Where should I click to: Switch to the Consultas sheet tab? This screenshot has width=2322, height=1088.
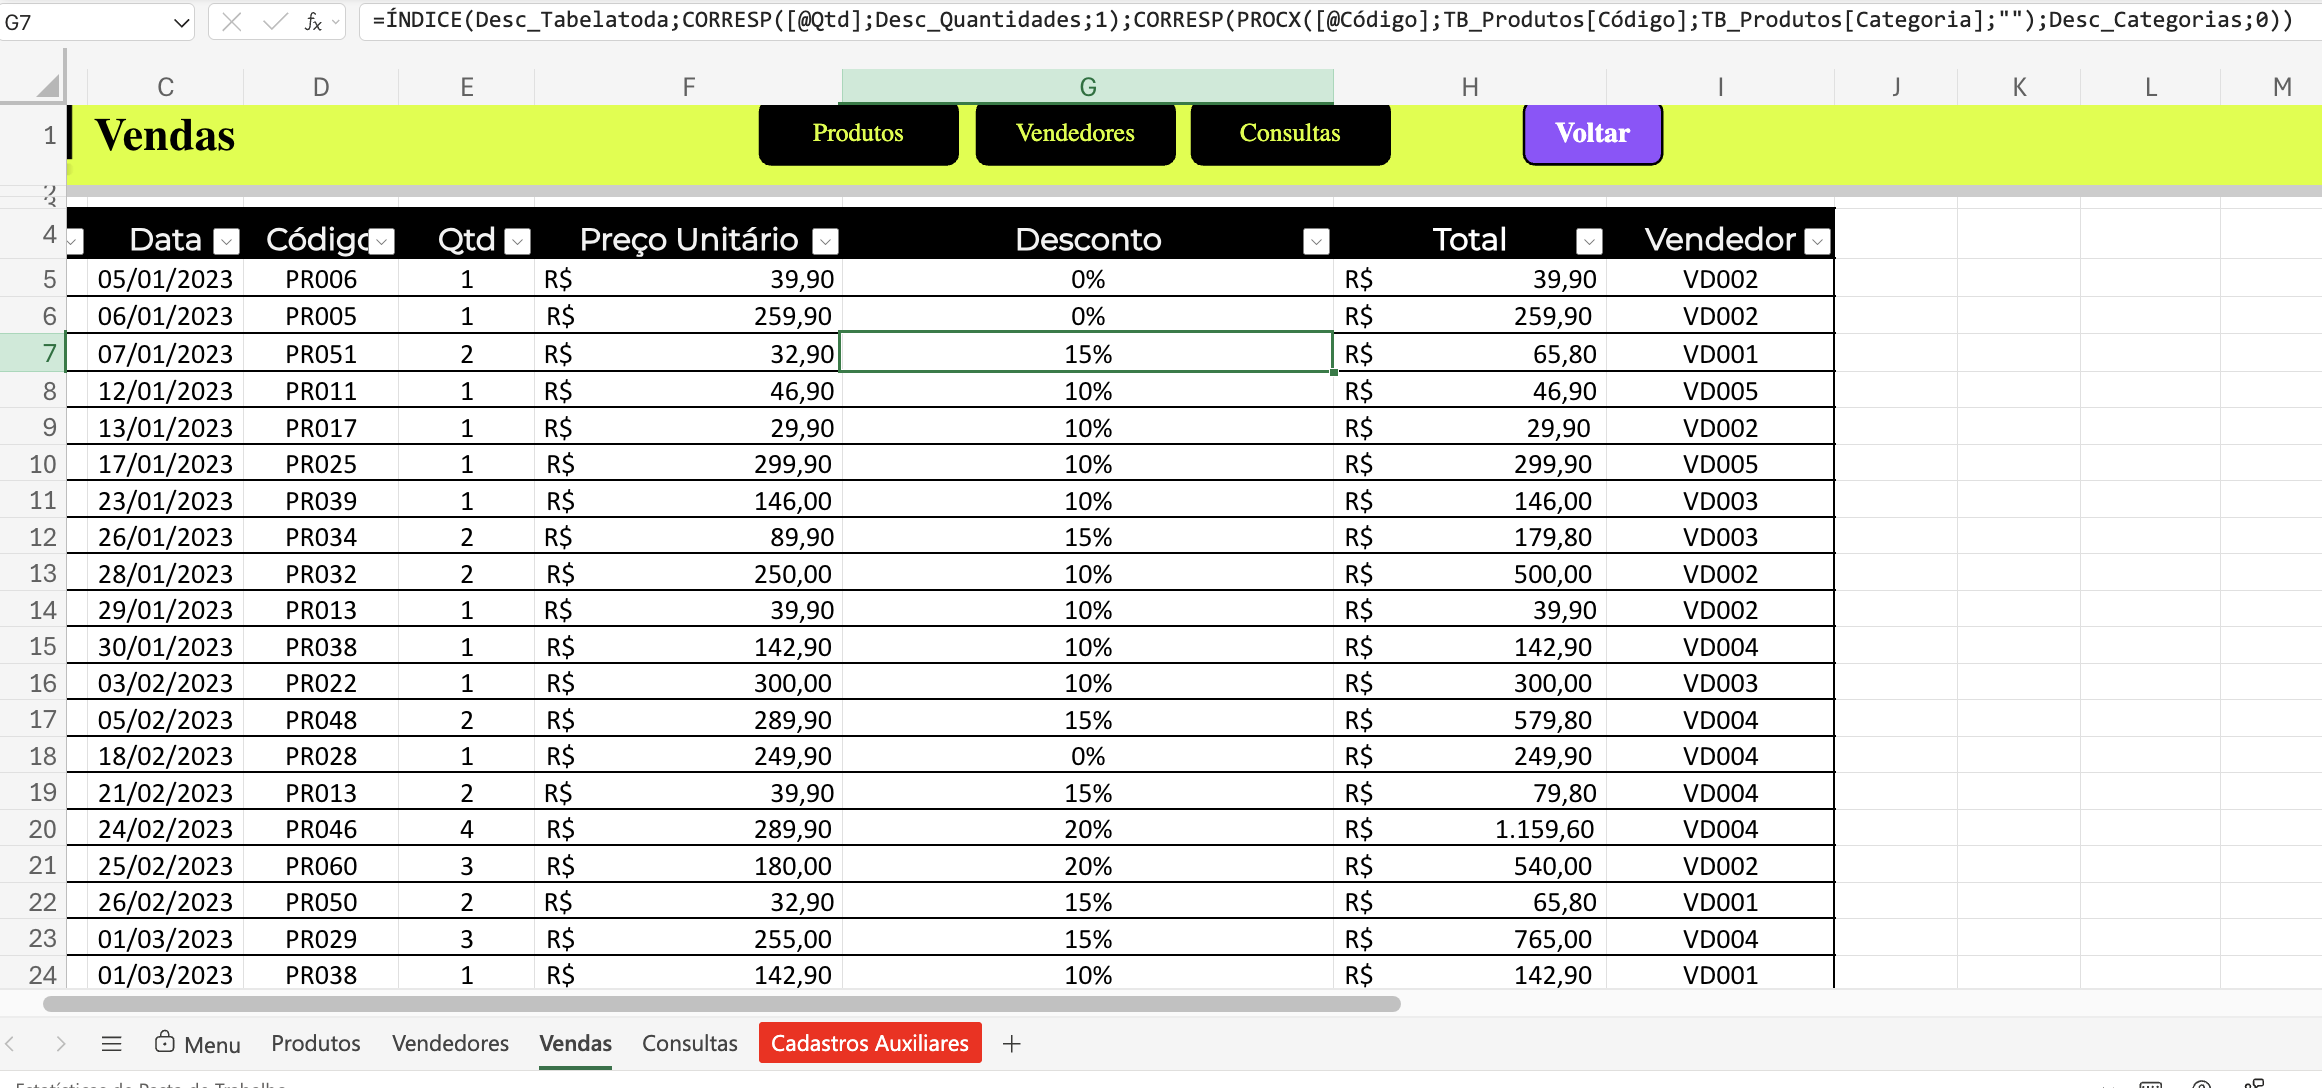(x=689, y=1043)
